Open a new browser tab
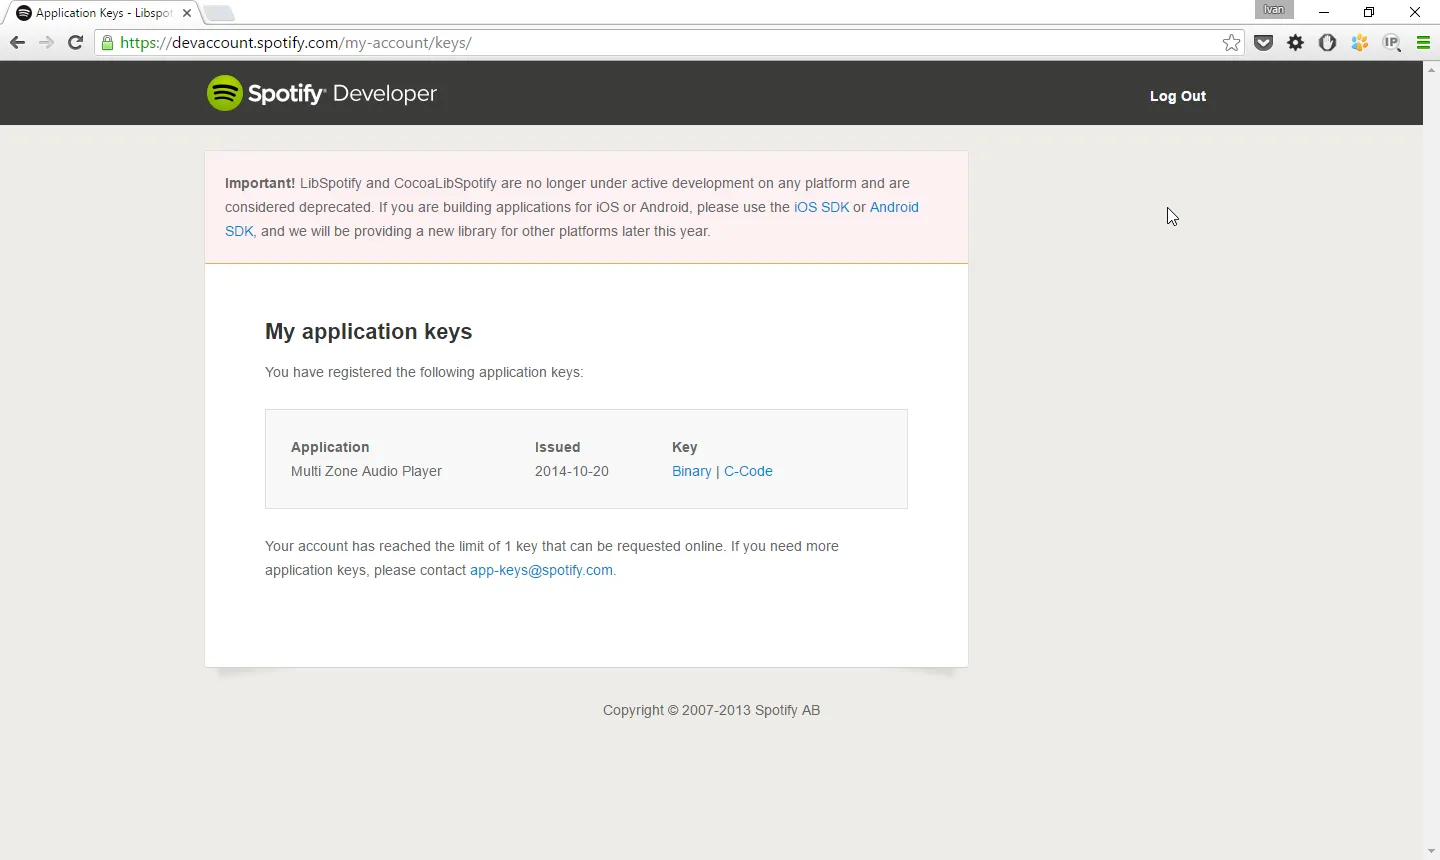 click(219, 13)
